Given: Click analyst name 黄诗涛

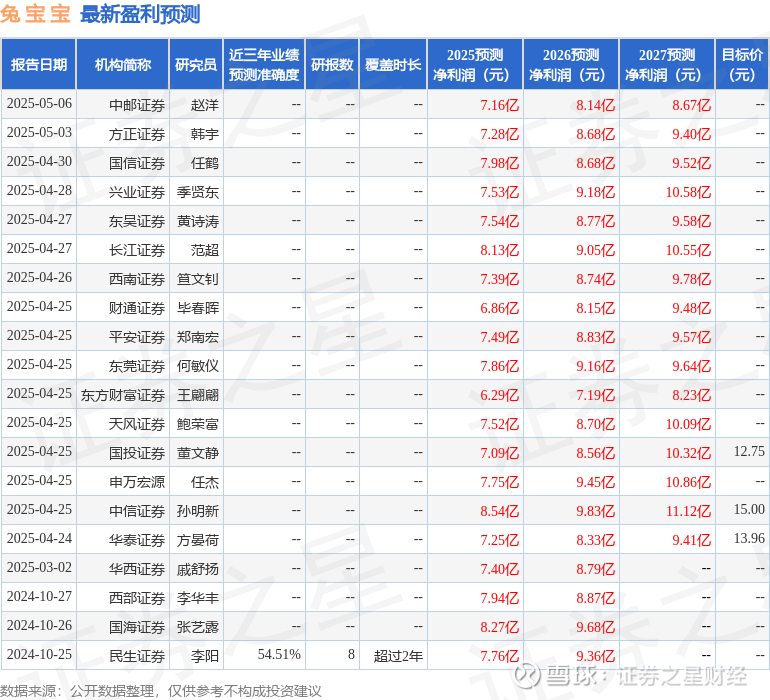Looking at the screenshot, I should coord(198,221).
